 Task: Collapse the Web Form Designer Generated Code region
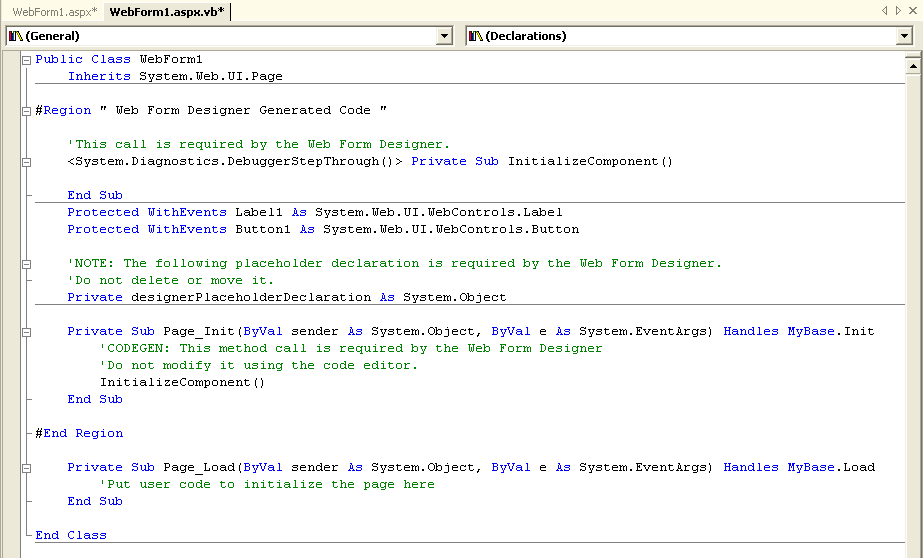tap(26, 111)
